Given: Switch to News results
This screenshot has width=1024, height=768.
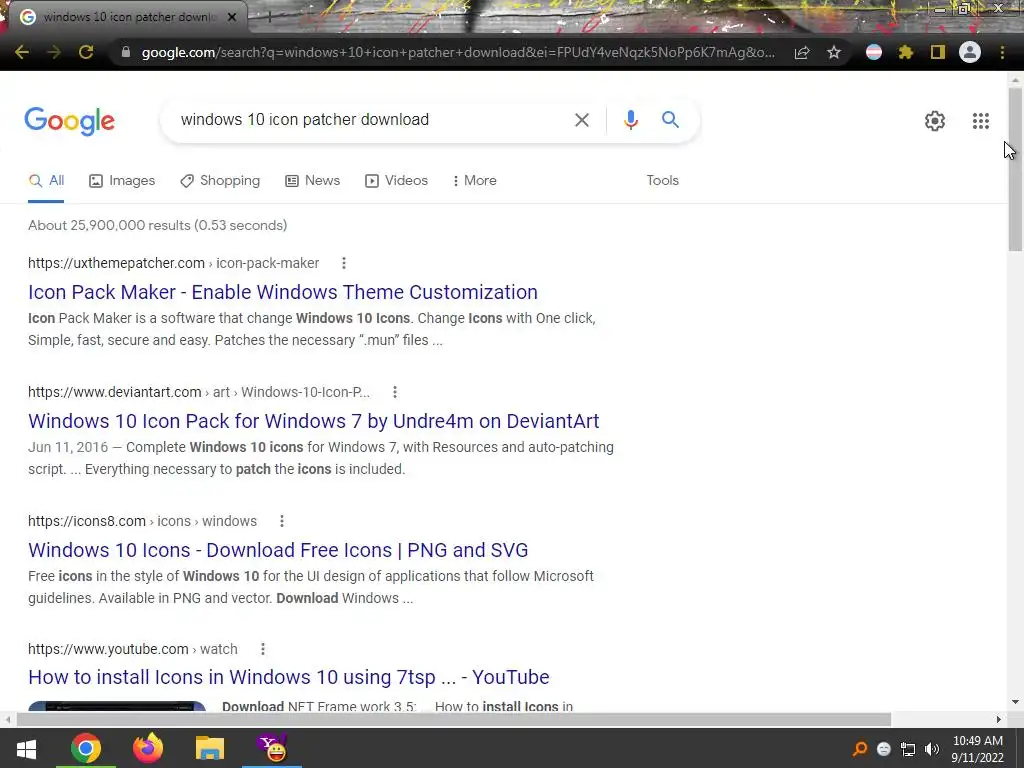Looking at the screenshot, I should 313,180.
